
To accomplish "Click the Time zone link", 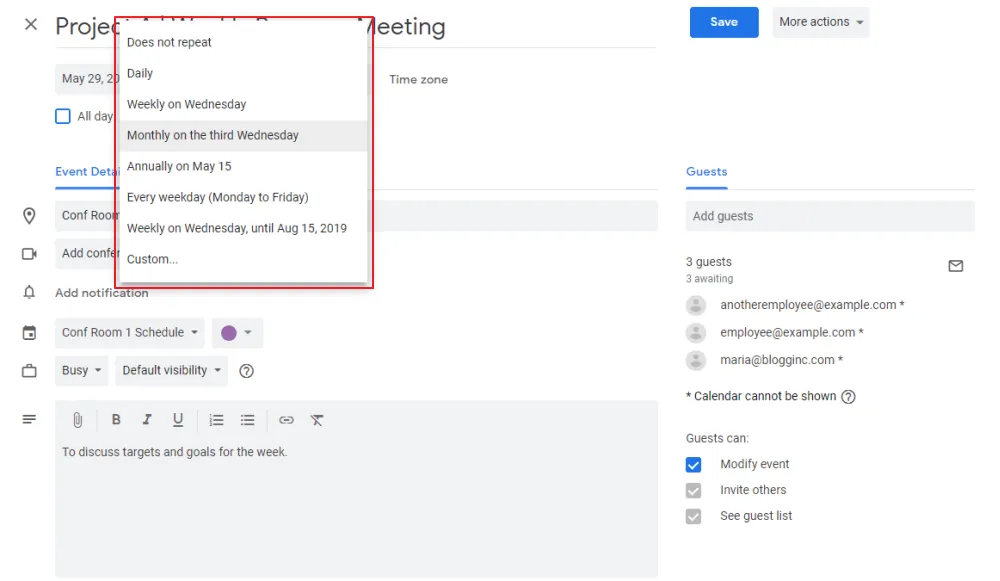I will 418,79.
